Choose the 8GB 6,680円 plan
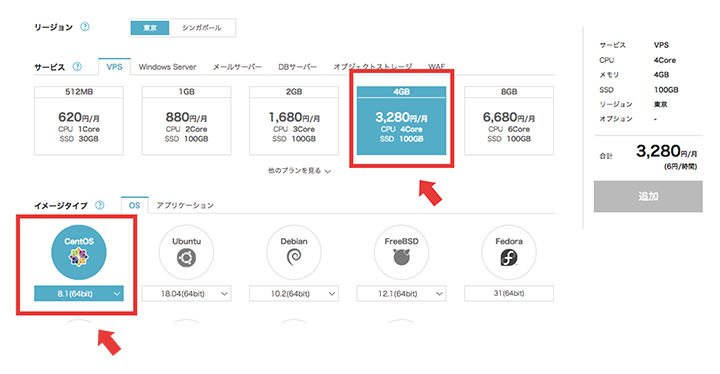Image resolution: width=720 pixels, height=374 pixels. 509,120
